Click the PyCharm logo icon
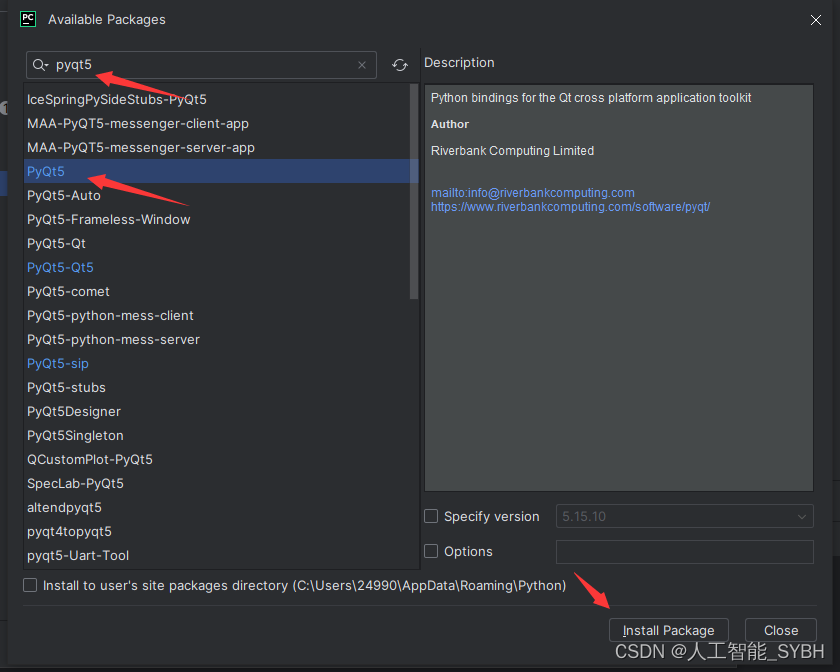The width and height of the screenshot is (840, 672). click(x=28, y=19)
